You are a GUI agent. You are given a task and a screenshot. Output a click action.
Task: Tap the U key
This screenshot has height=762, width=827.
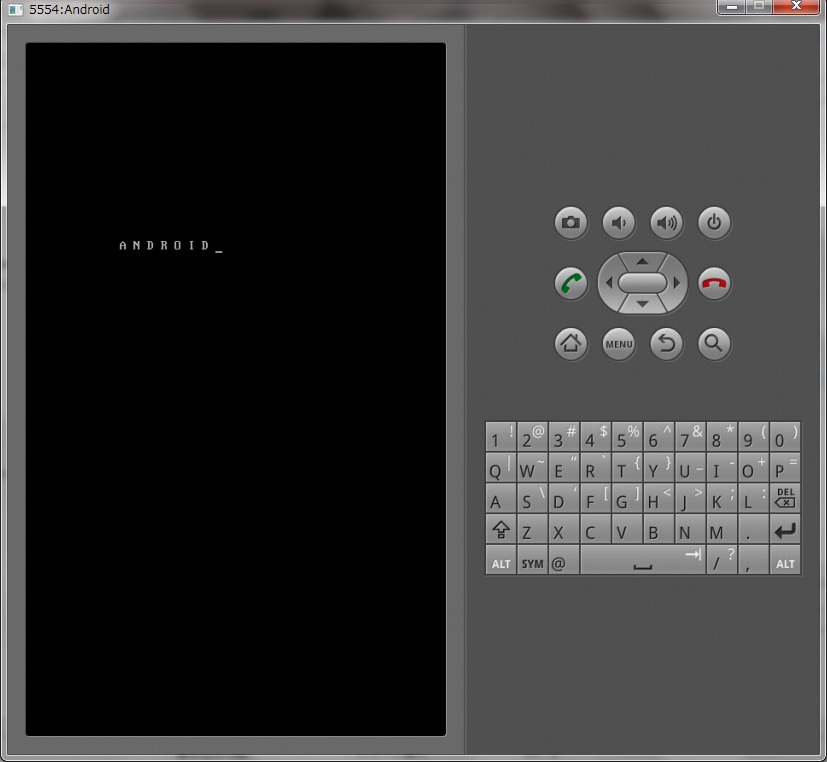point(690,467)
